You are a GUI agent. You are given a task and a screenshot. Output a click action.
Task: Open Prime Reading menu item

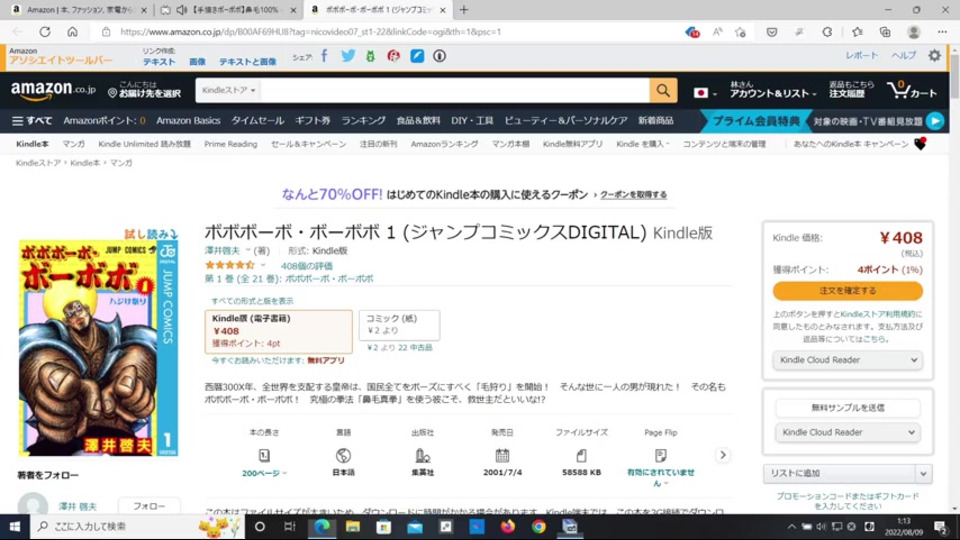click(231, 144)
